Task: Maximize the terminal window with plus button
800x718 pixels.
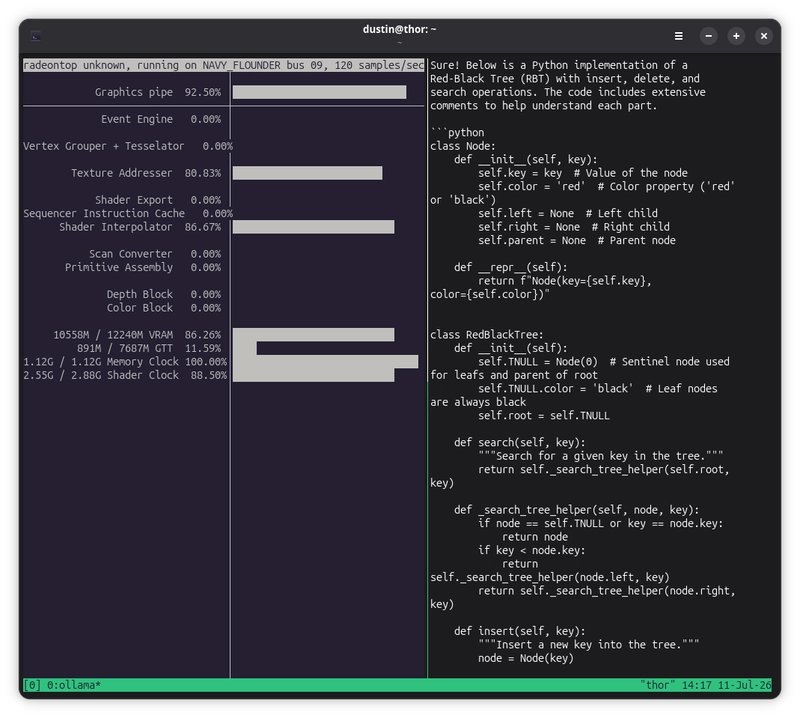Action: pos(736,36)
